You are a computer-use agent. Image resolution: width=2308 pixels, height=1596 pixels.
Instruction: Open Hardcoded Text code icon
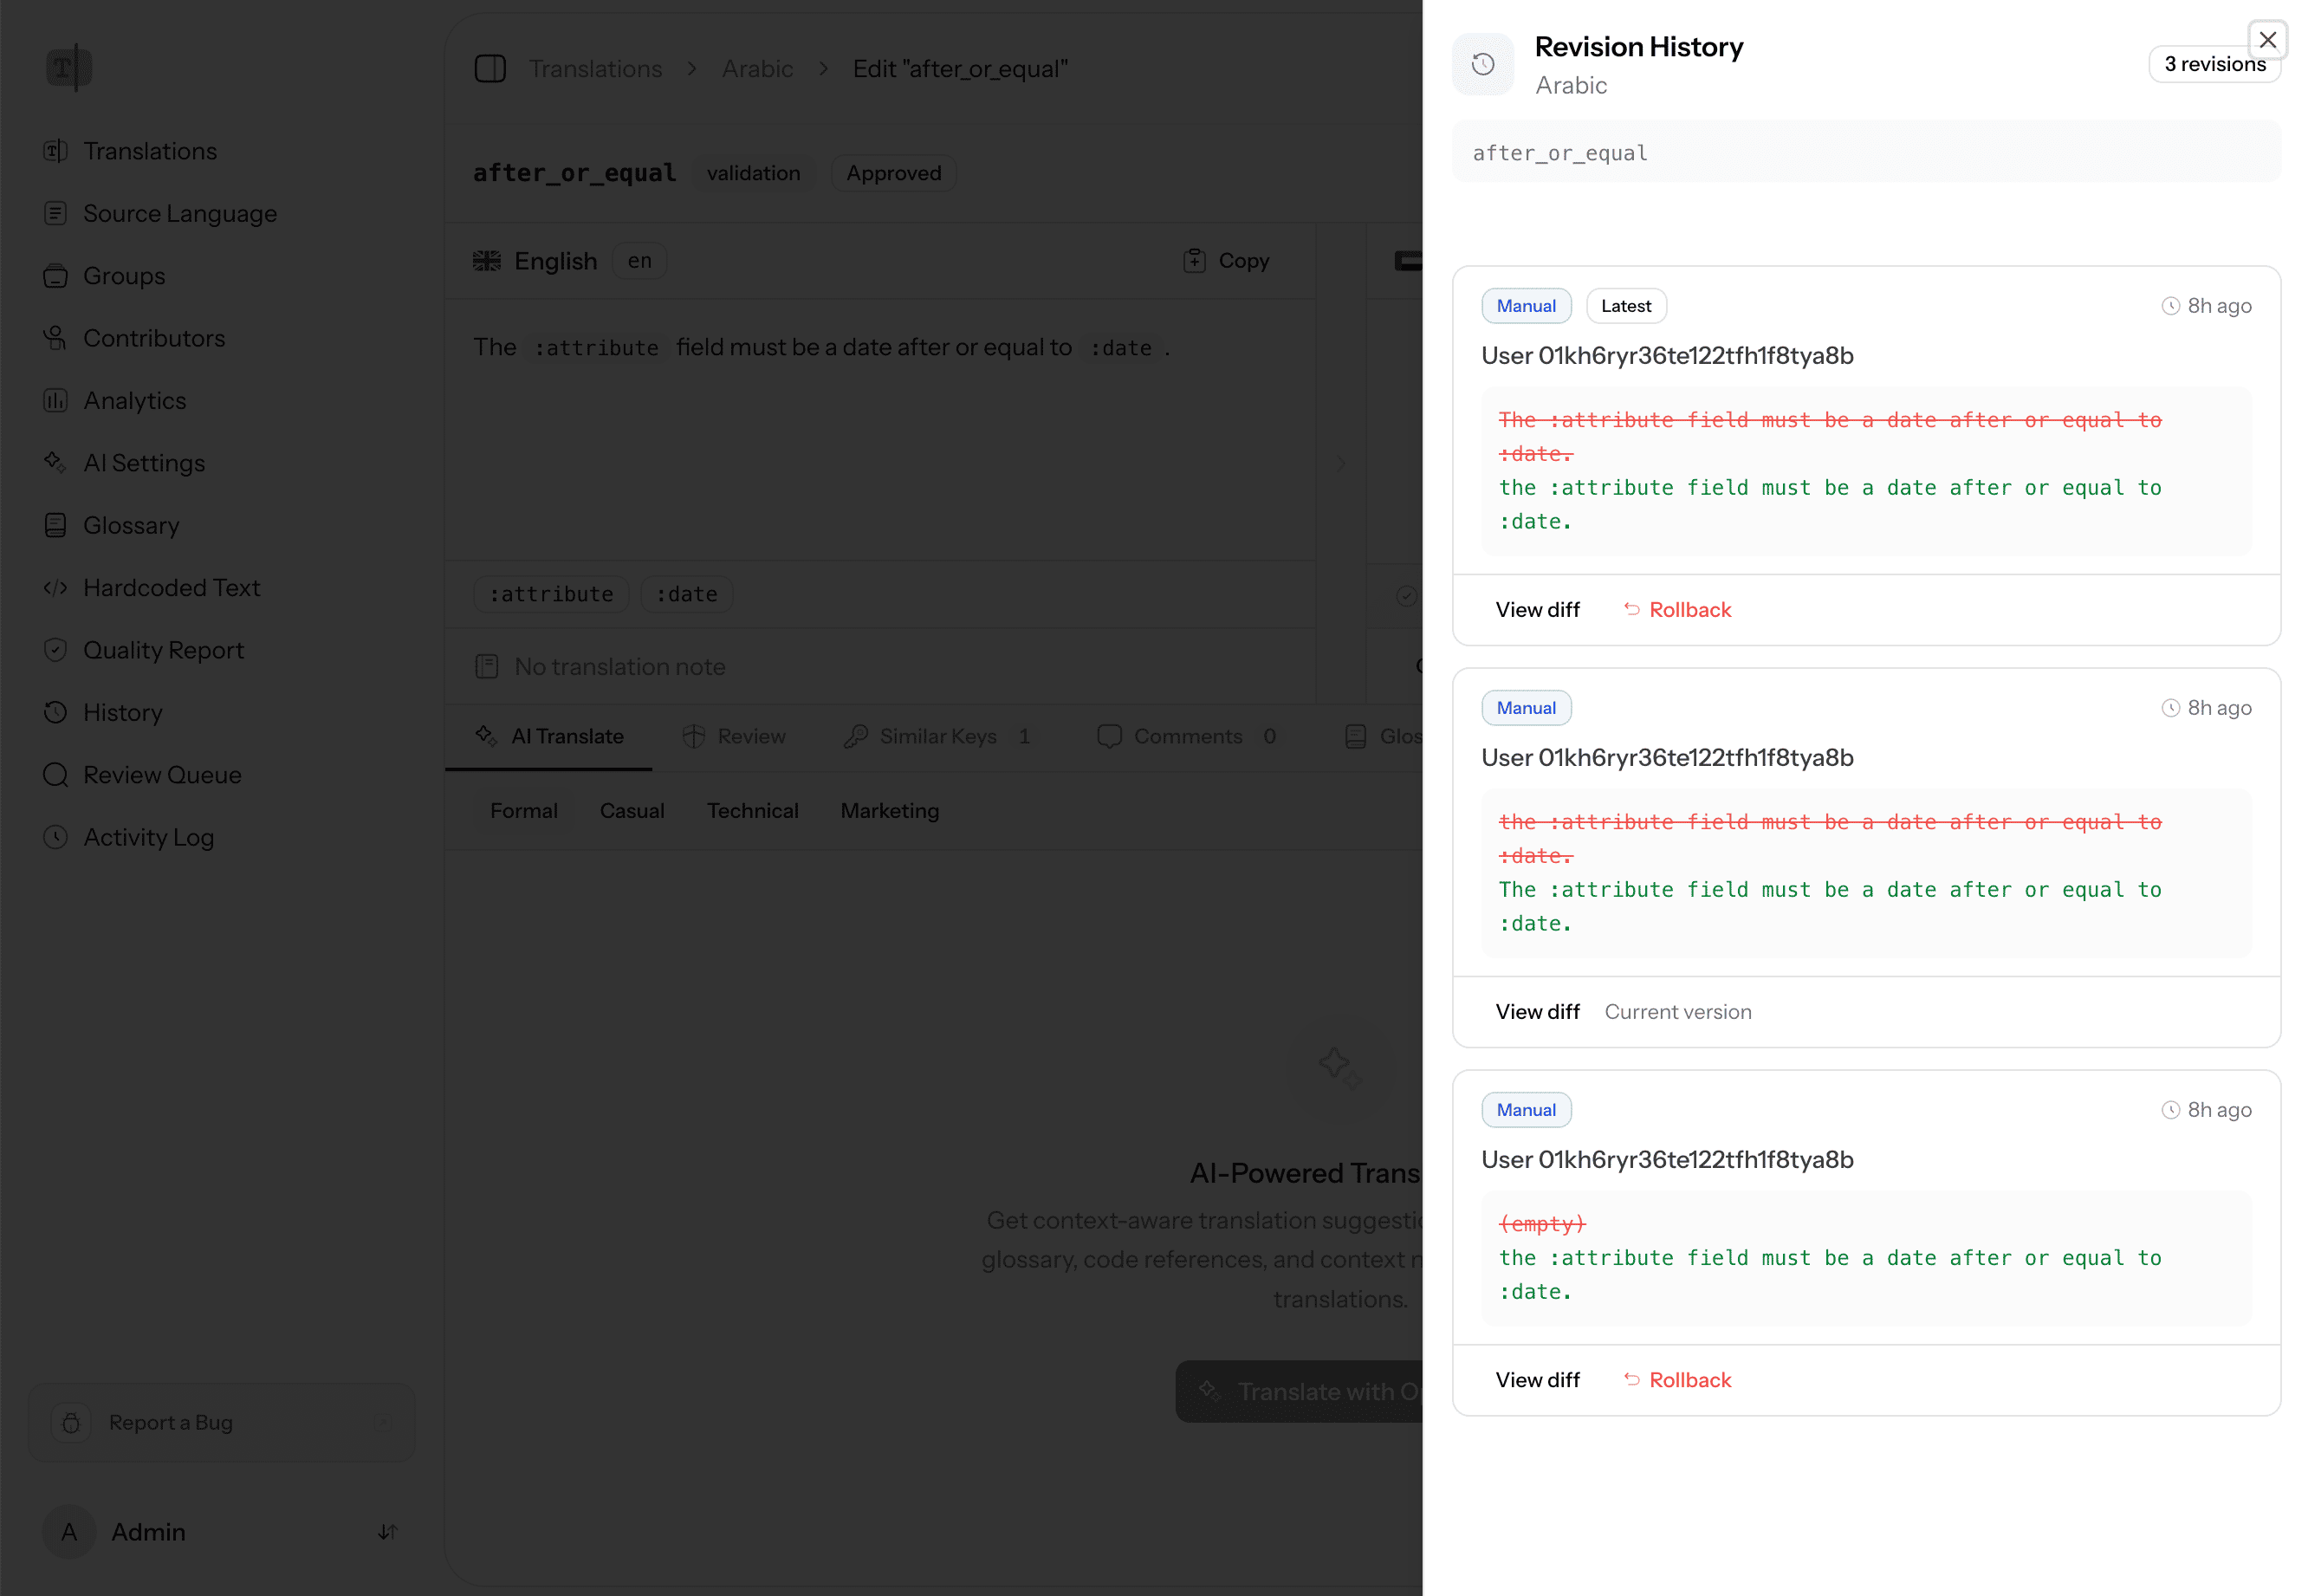click(56, 588)
